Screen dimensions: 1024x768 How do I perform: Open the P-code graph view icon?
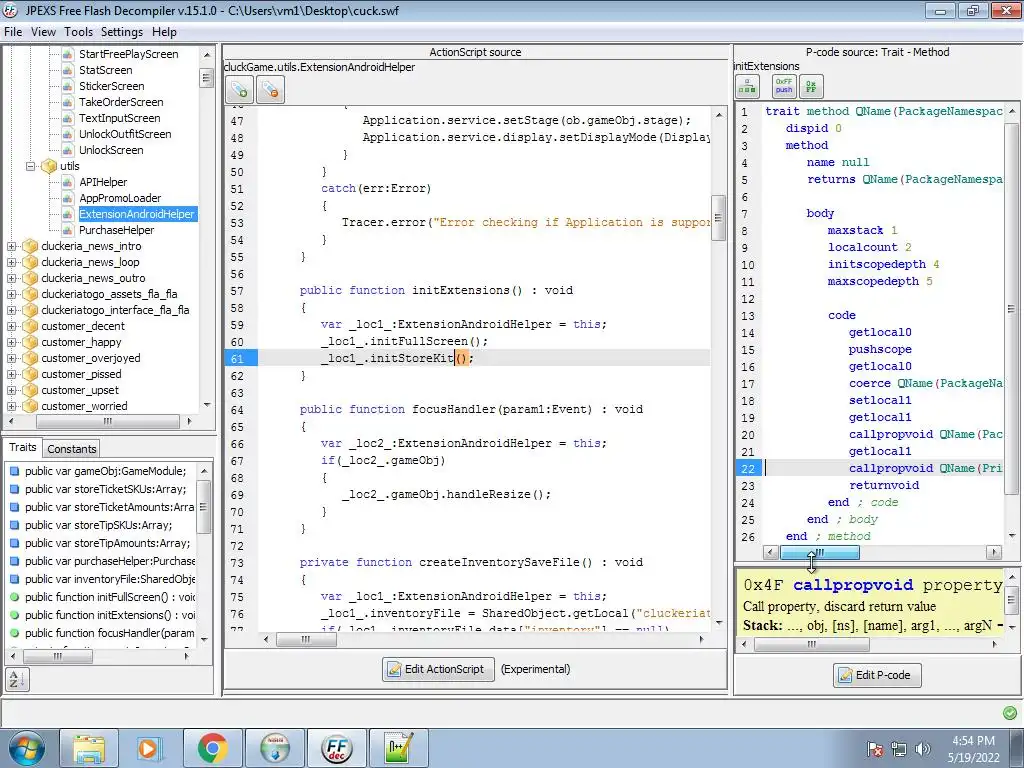point(747,87)
